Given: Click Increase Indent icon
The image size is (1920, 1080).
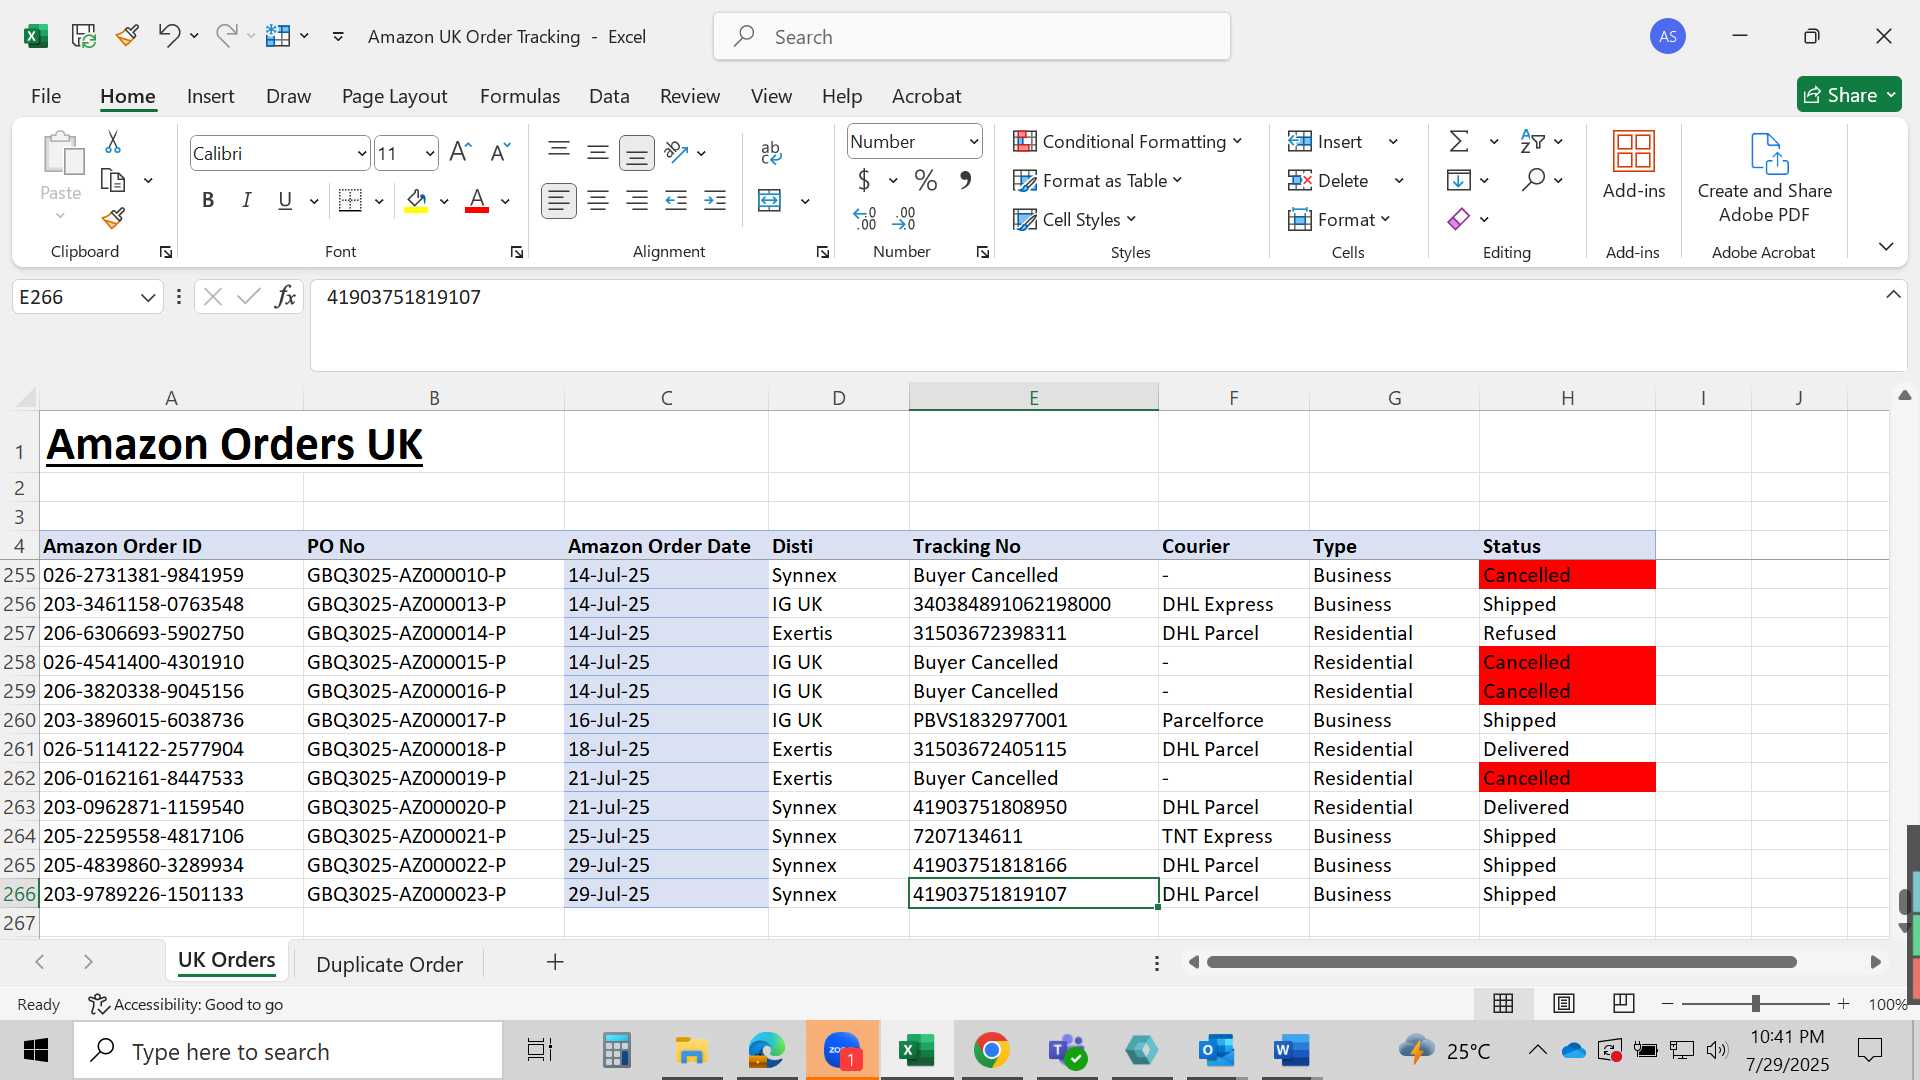Looking at the screenshot, I should click(715, 201).
